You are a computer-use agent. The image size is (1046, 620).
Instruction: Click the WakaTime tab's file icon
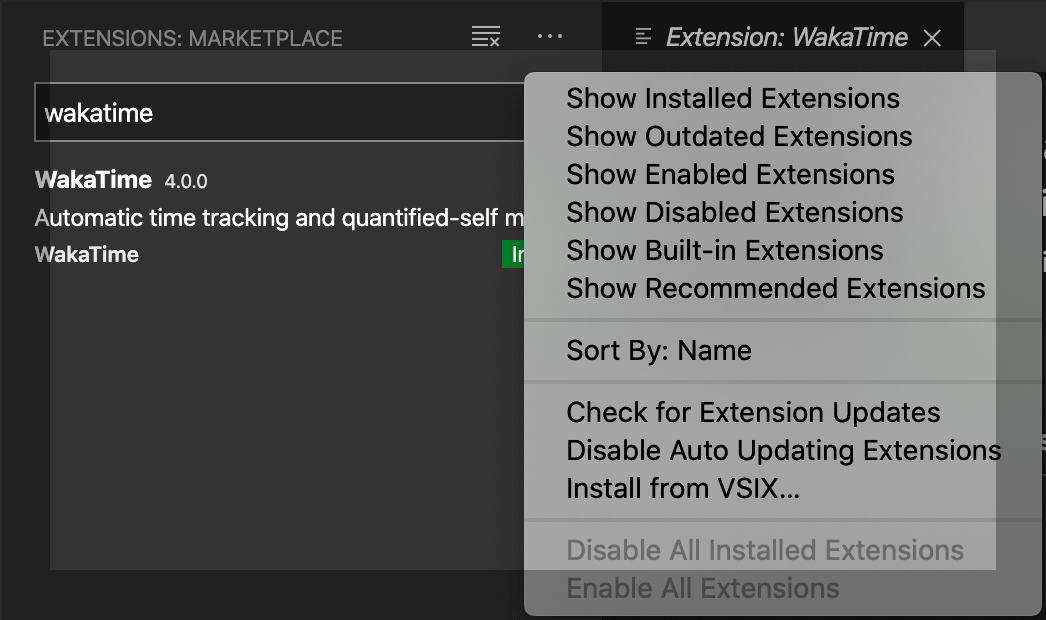click(x=644, y=38)
